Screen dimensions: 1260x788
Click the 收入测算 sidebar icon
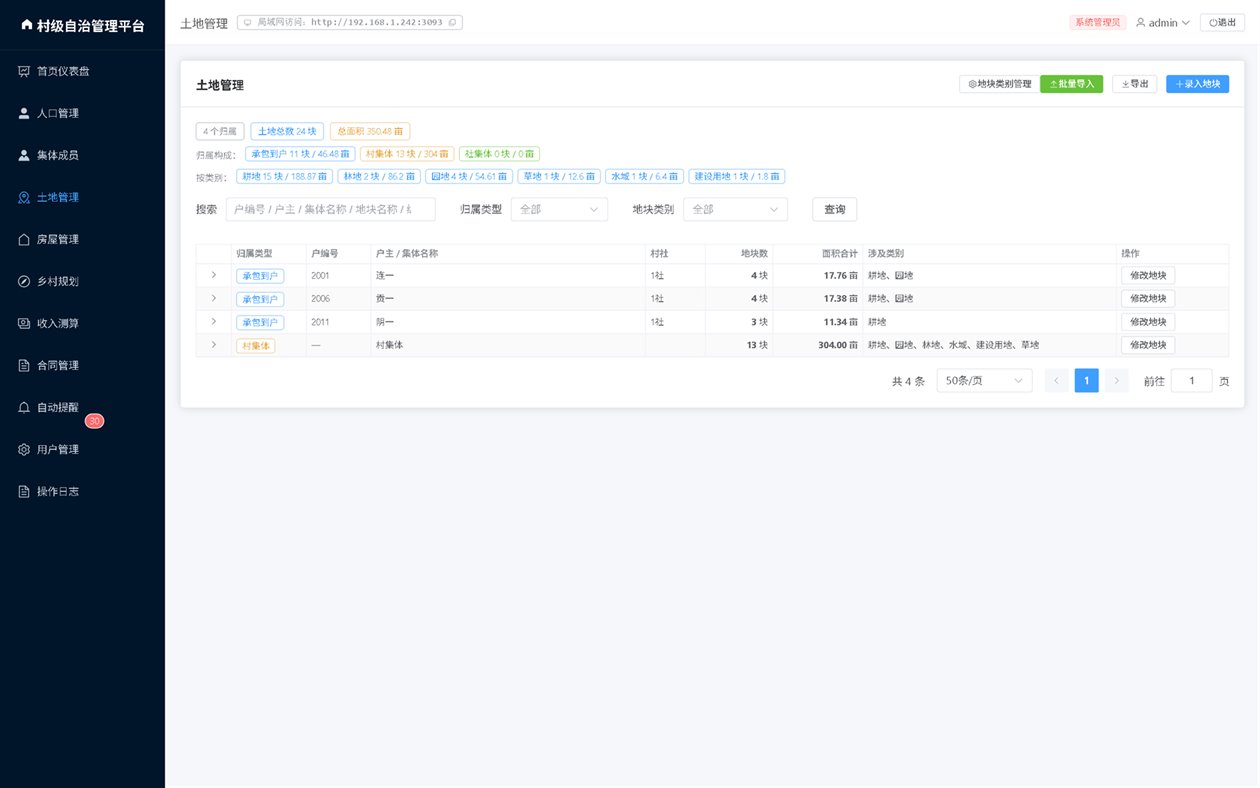[x=24, y=323]
